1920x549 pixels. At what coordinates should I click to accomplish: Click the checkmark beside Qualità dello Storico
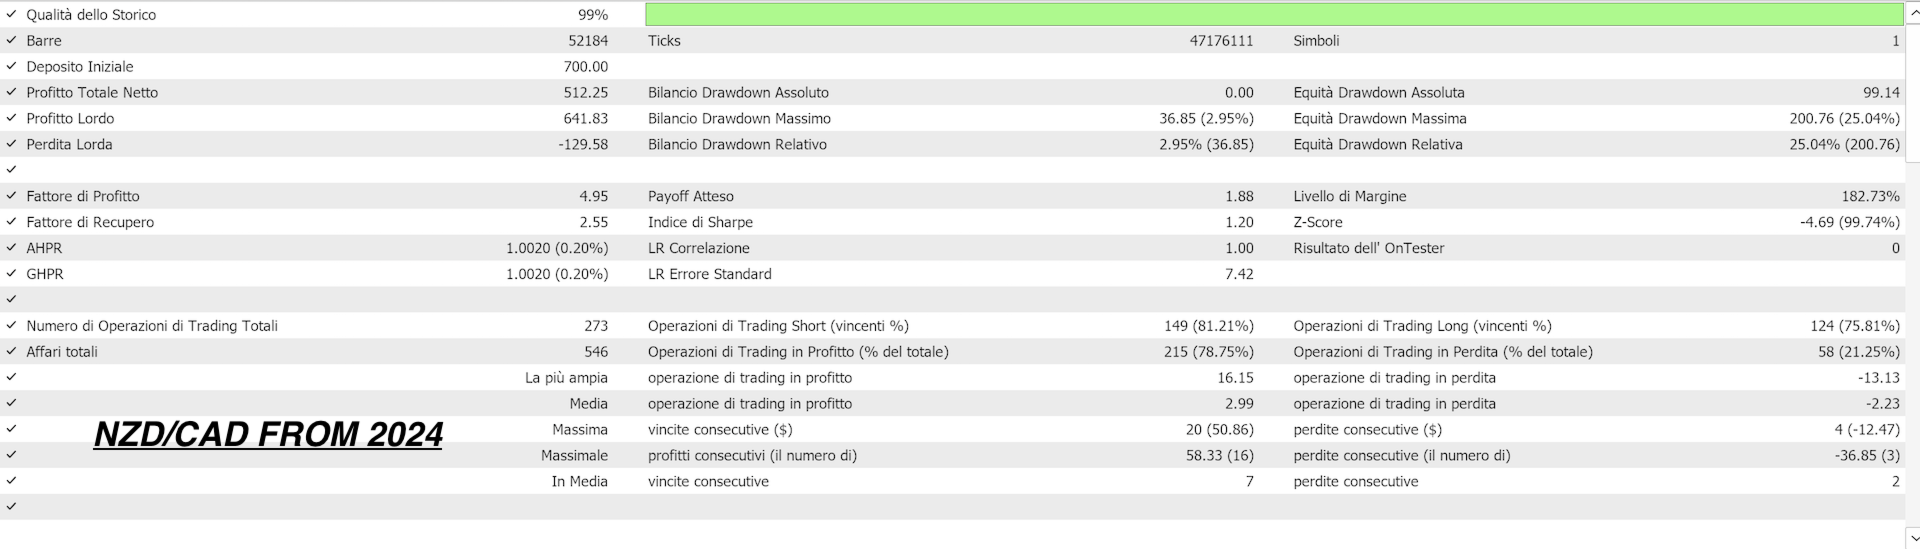(11, 15)
